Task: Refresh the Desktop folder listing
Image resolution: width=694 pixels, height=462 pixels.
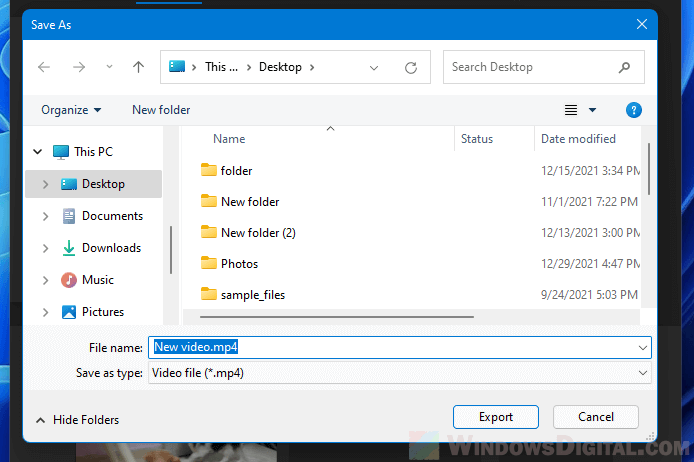Action: (411, 68)
